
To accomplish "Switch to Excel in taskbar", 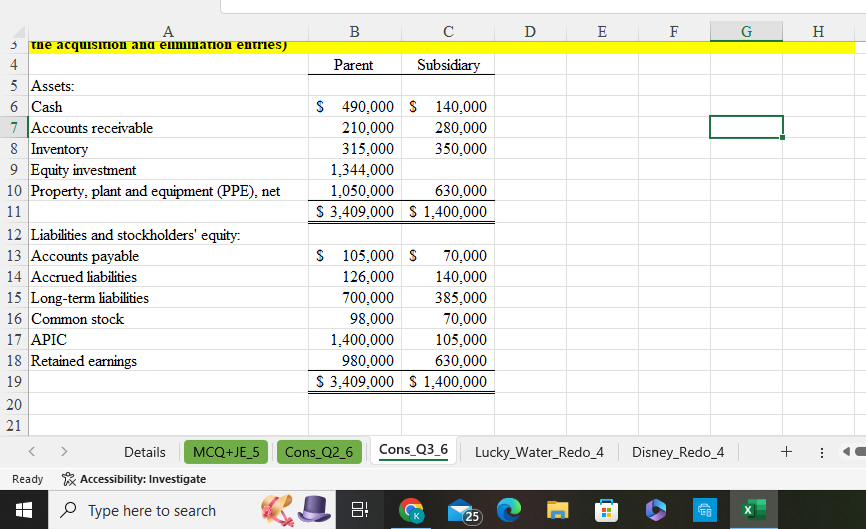I will (754, 510).
